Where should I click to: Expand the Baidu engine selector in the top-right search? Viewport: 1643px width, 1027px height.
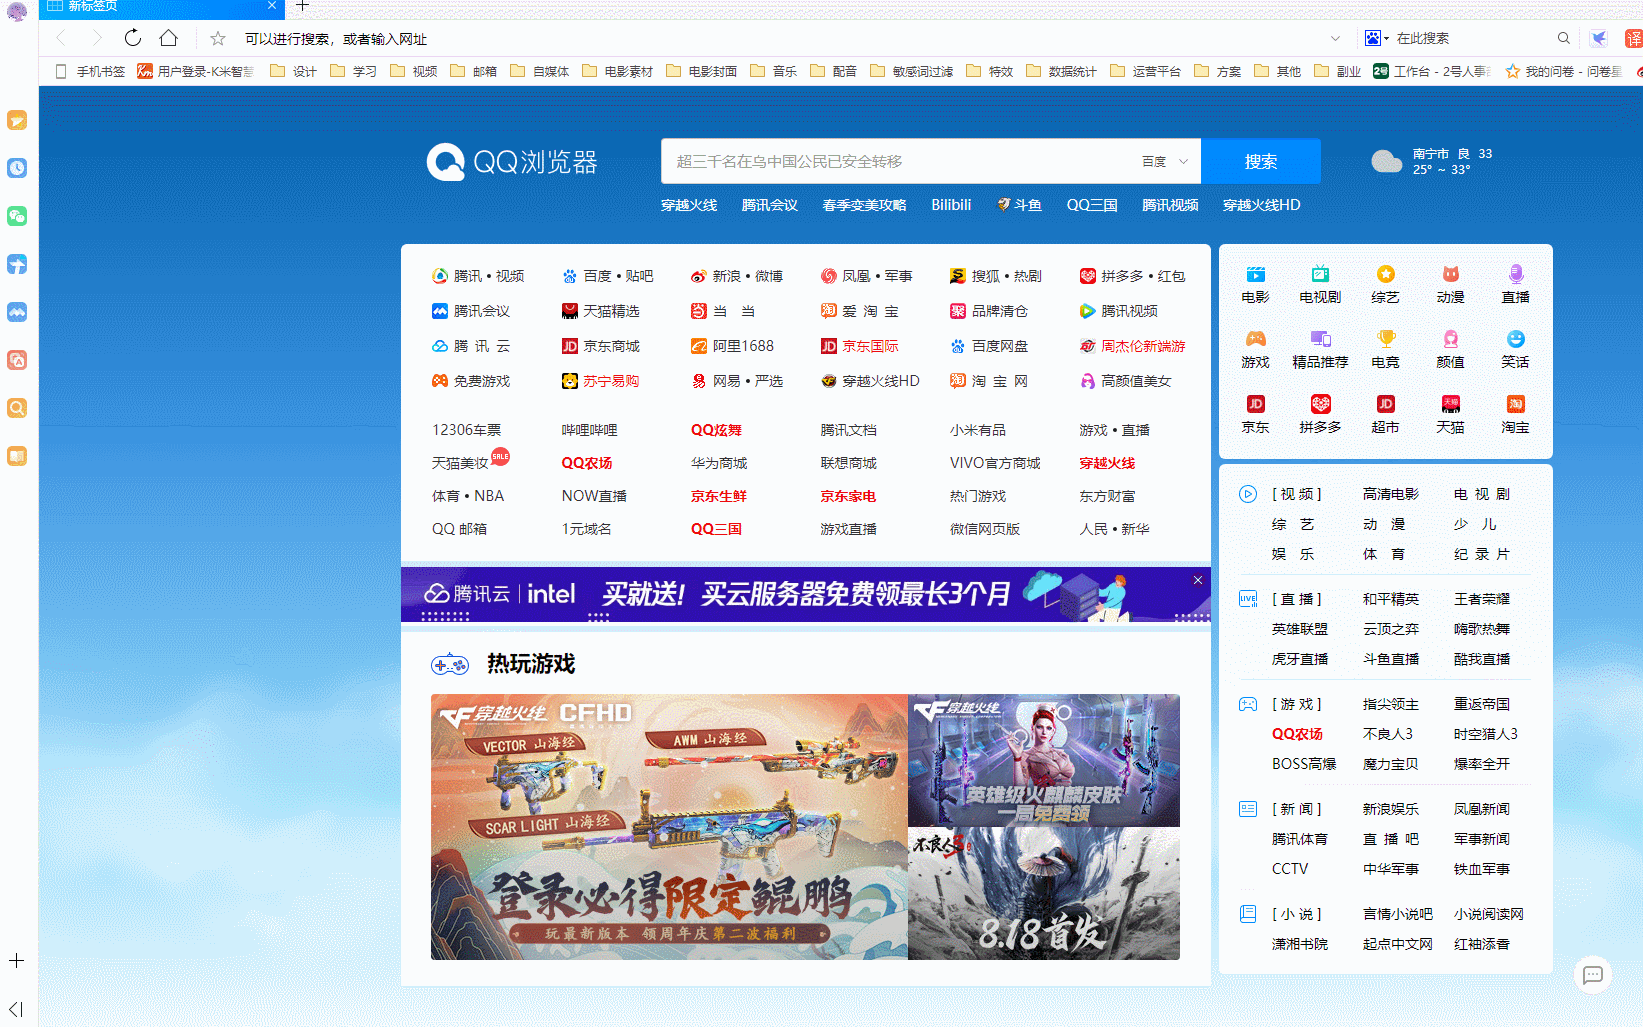click(x=1375, y=37)
